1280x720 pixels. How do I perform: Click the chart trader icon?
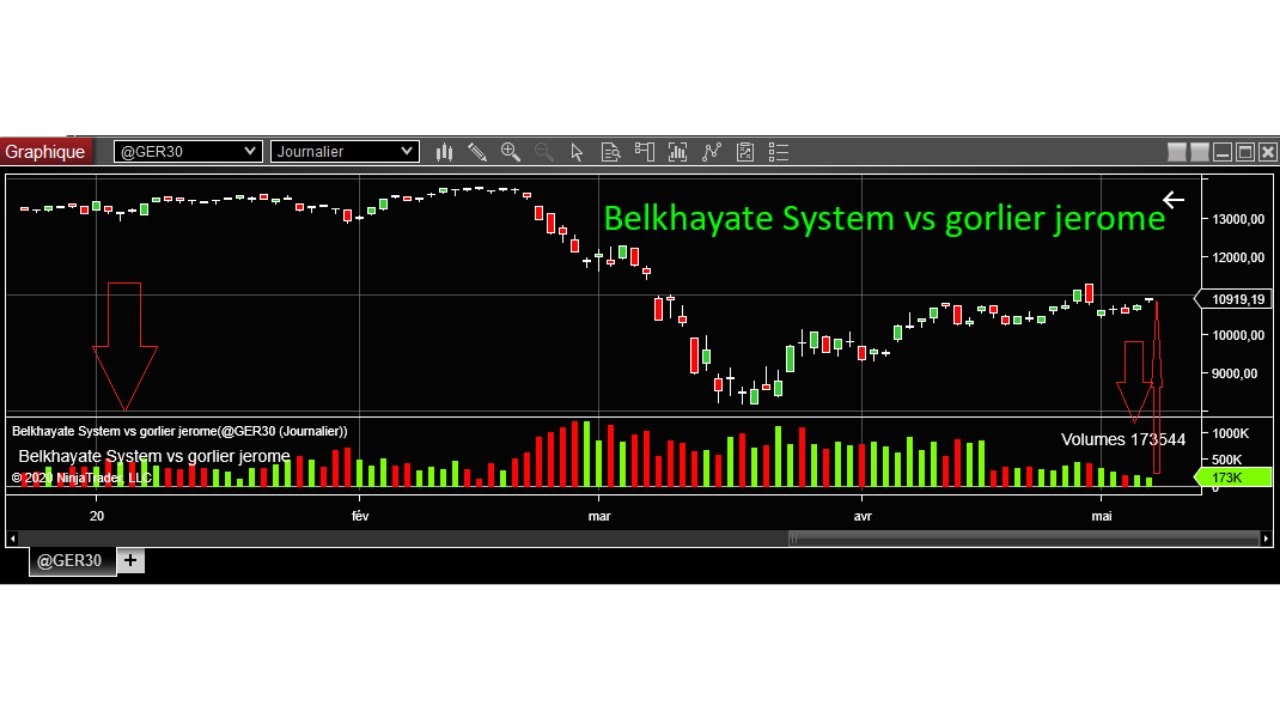pos(644,152)
